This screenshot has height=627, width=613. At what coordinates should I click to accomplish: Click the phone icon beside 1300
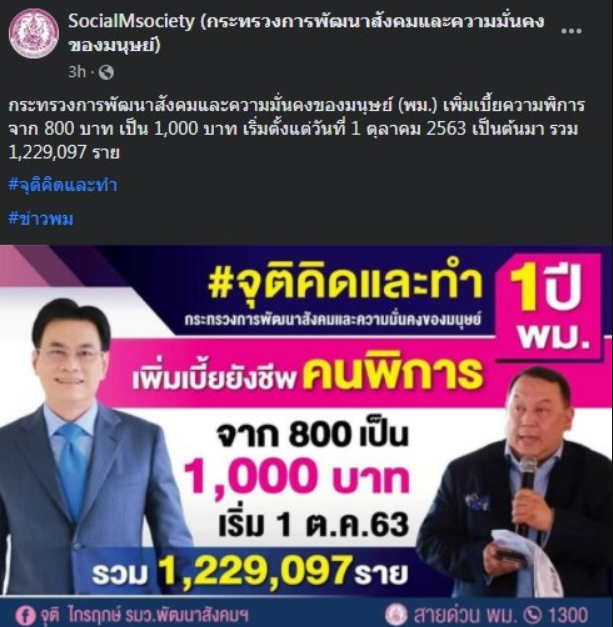point(533,614)
